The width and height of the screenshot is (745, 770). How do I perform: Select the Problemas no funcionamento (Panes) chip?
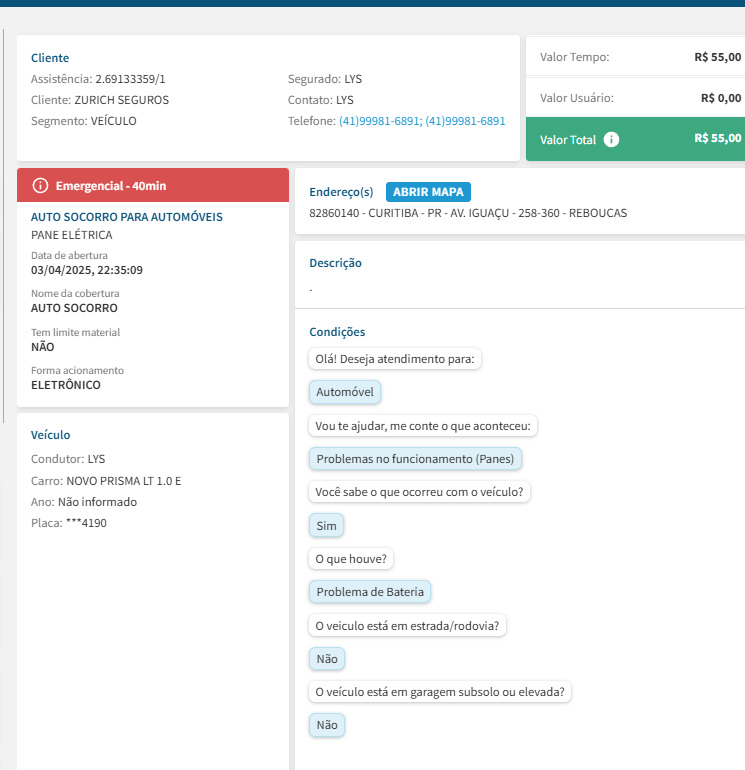[x=415, y=459]
